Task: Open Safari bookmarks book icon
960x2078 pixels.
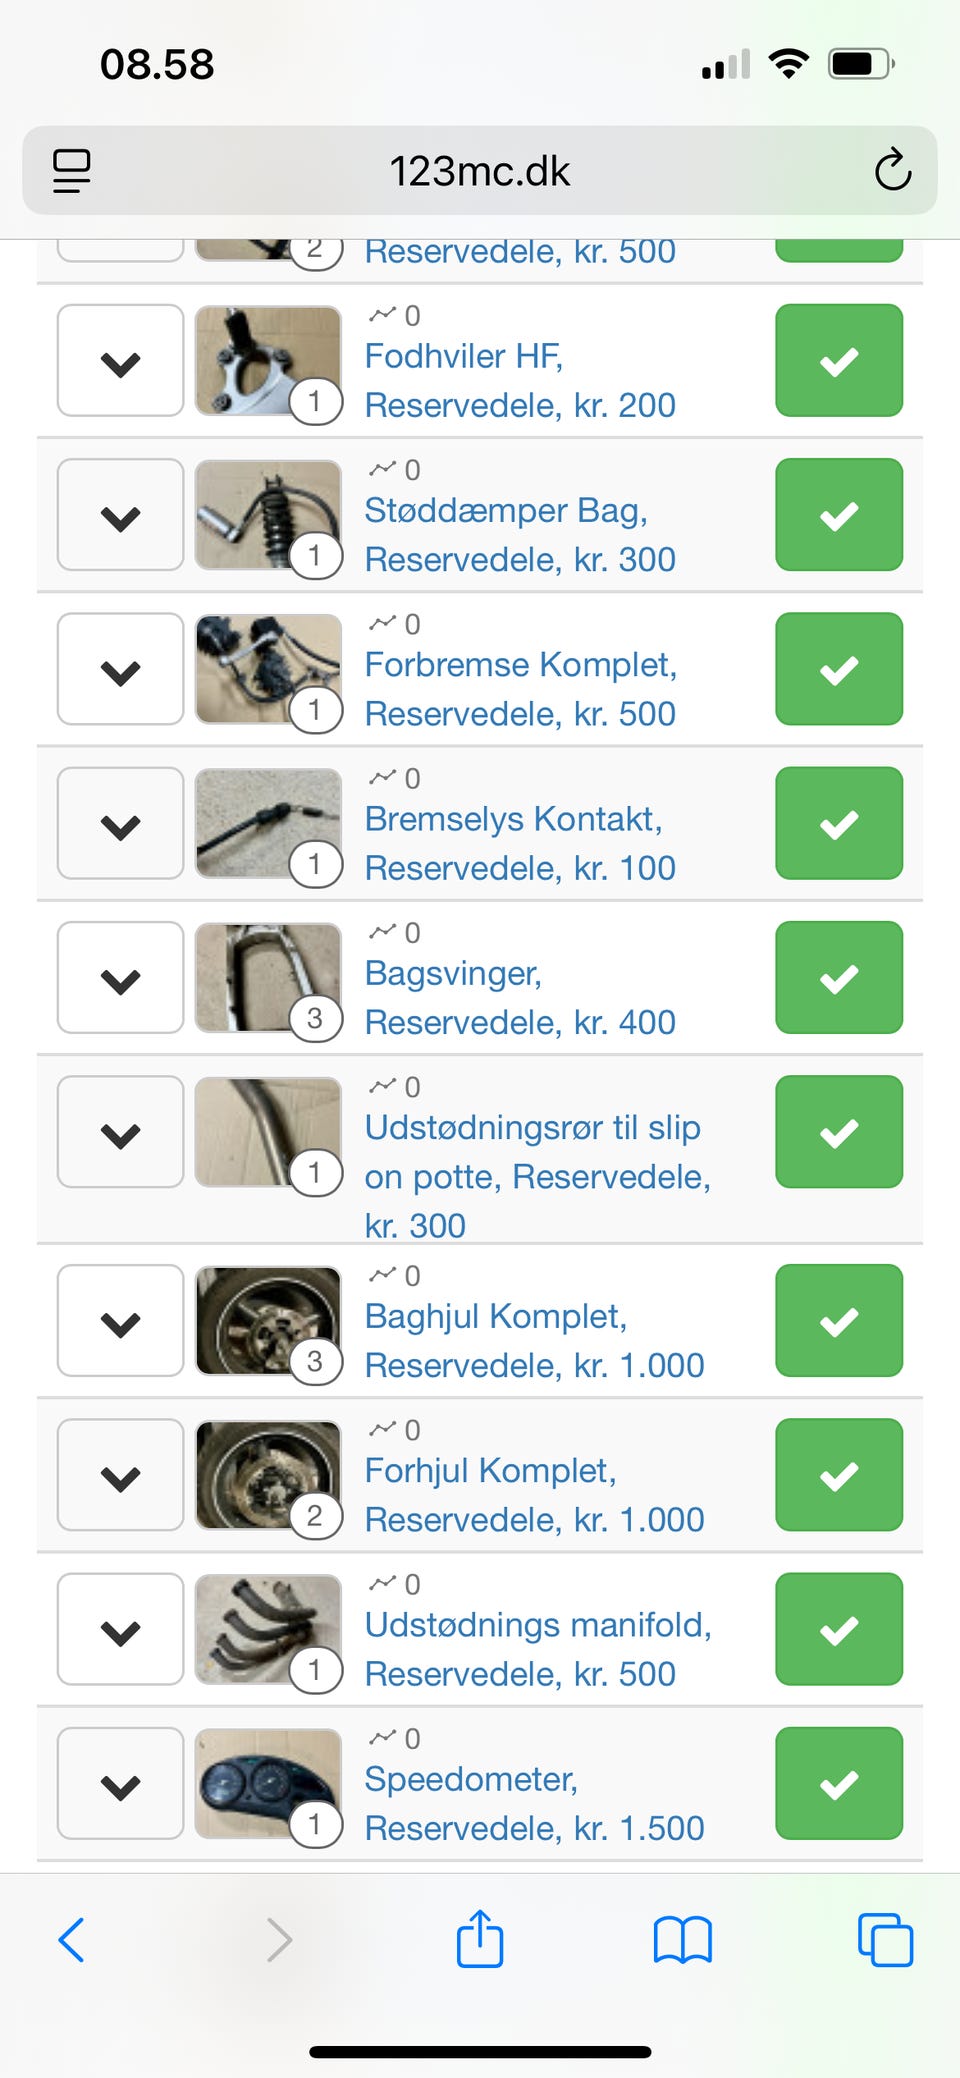Action: 683,1940
